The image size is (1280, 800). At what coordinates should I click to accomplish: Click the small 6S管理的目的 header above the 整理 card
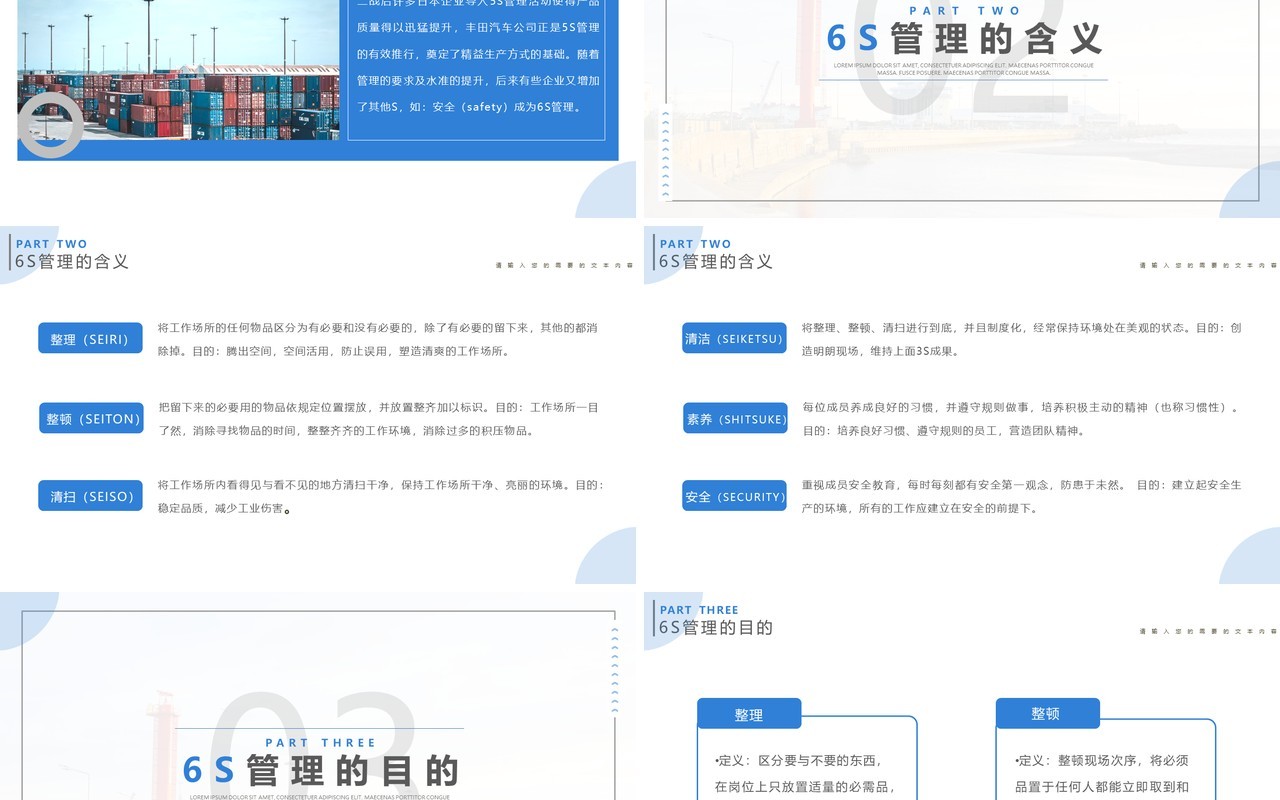coord(716,628)
